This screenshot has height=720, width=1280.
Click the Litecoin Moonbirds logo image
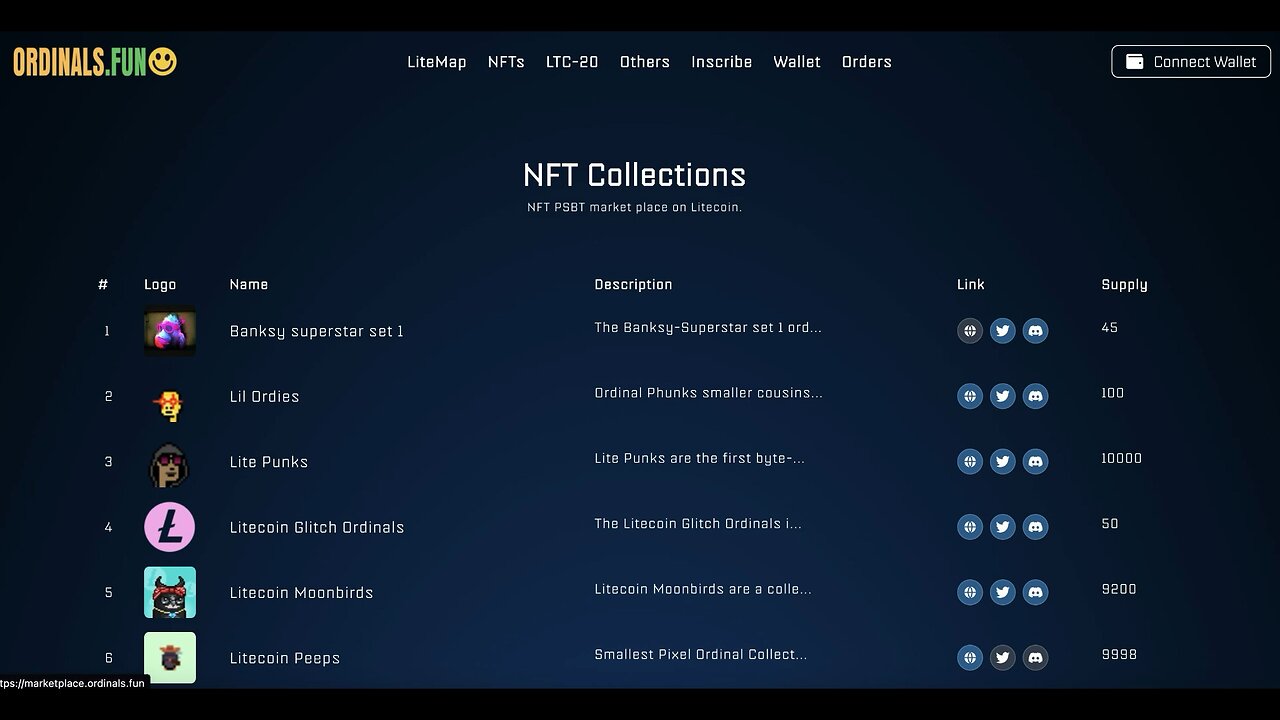(x=170, y=592)
